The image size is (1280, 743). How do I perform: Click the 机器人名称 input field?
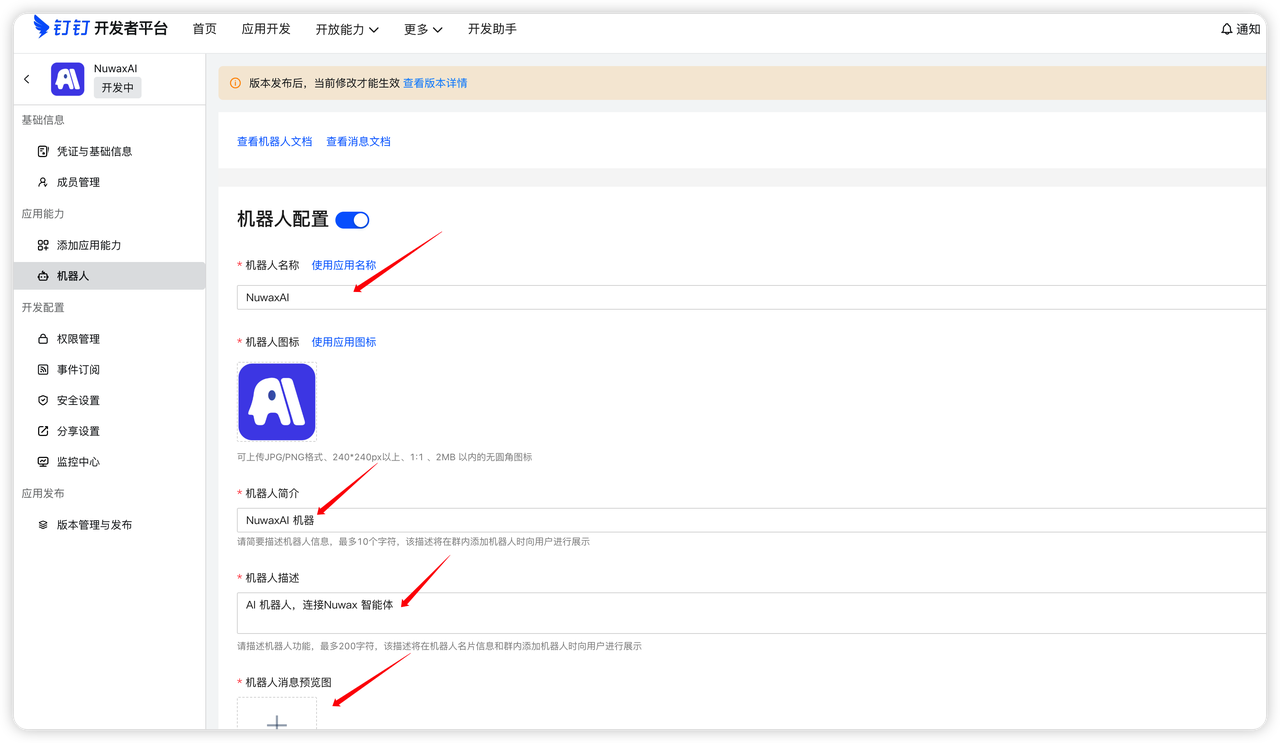(x=751, y=297)
